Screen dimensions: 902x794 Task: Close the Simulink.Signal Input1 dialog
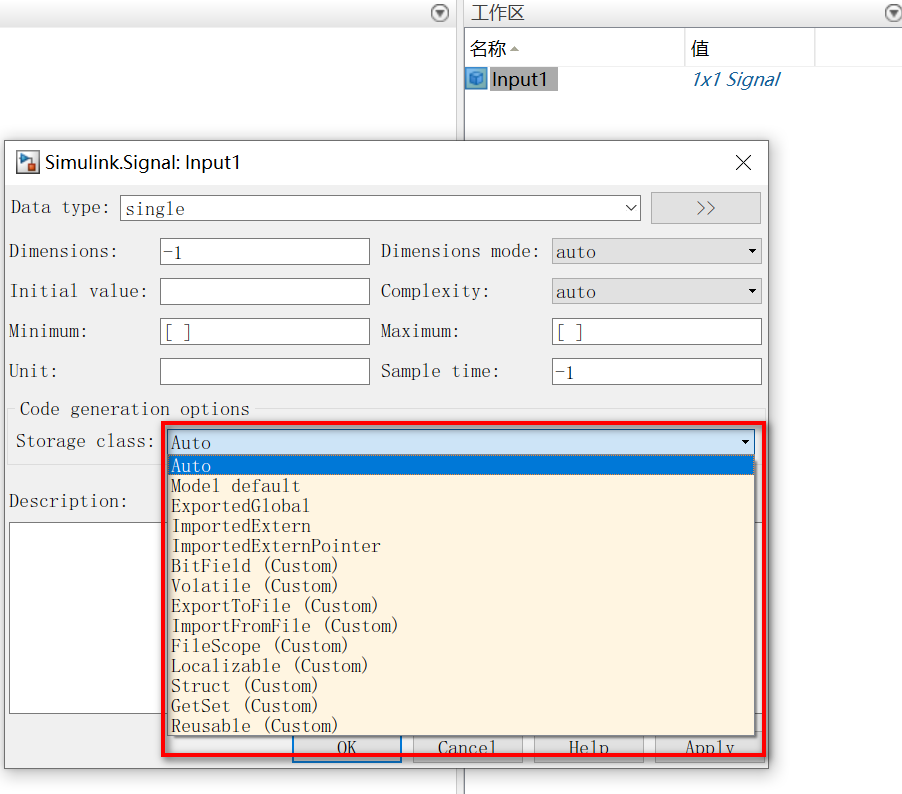(743, 162)
